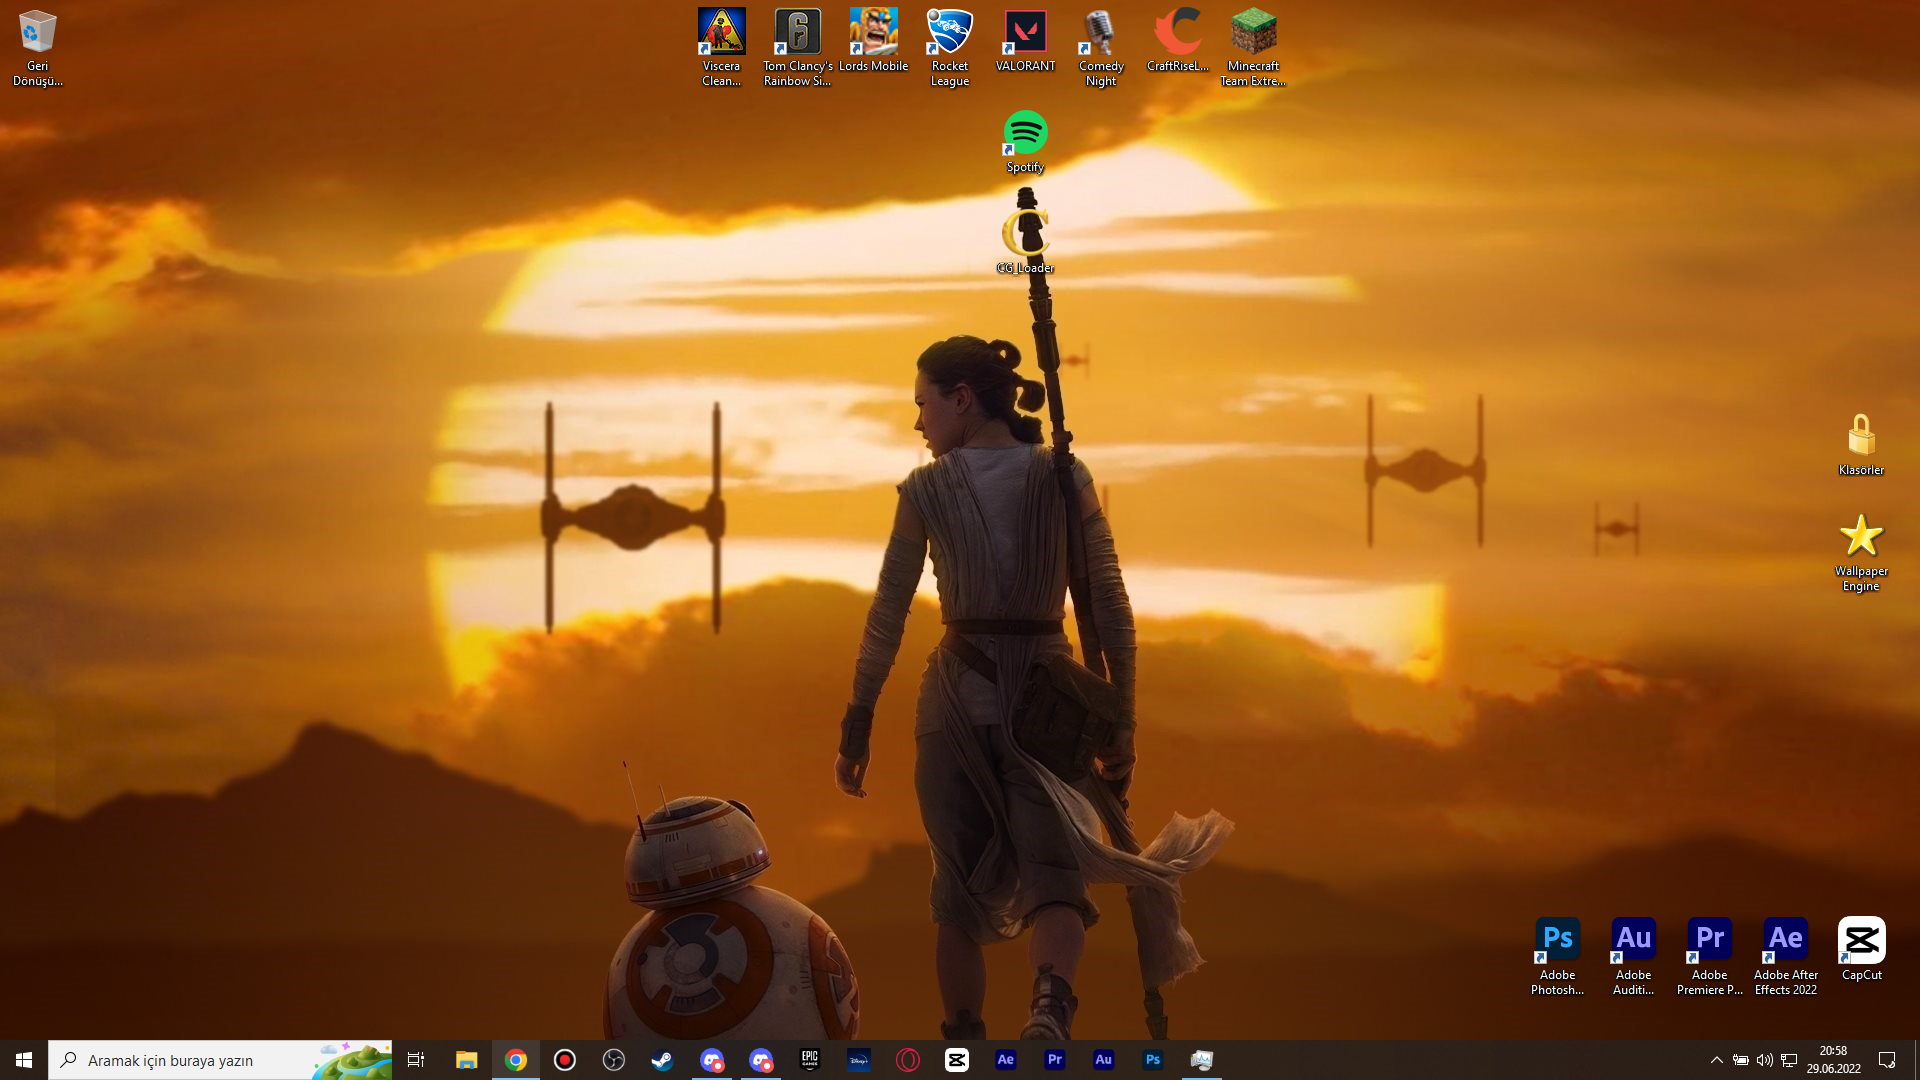Select the Adobe Premiere Pro desktop shortcut

click(1709, 956)
